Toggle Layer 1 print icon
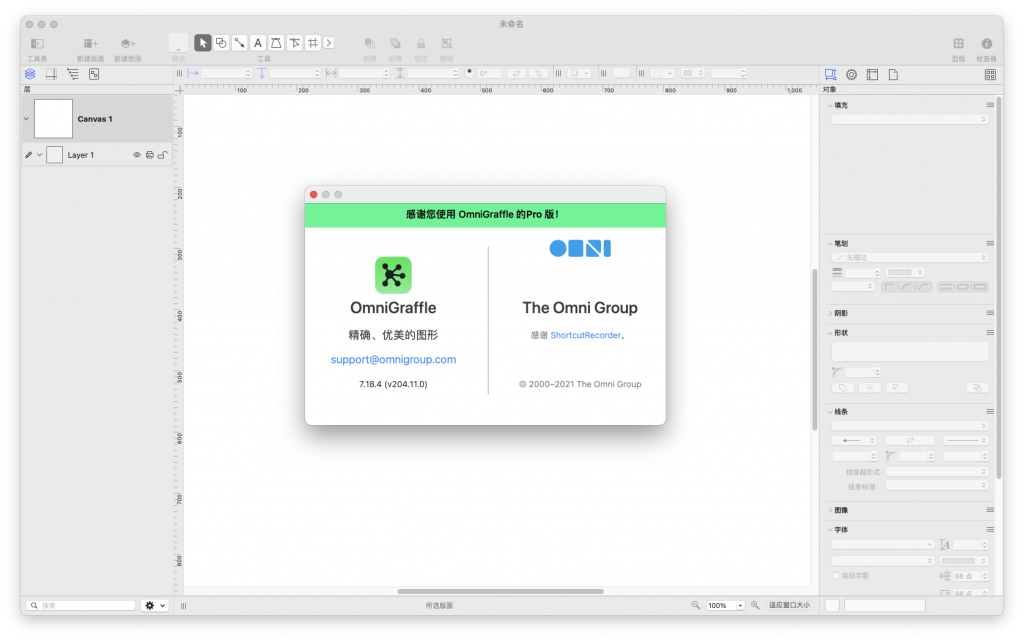This screenshot has height=641, width=1024. 150,155
